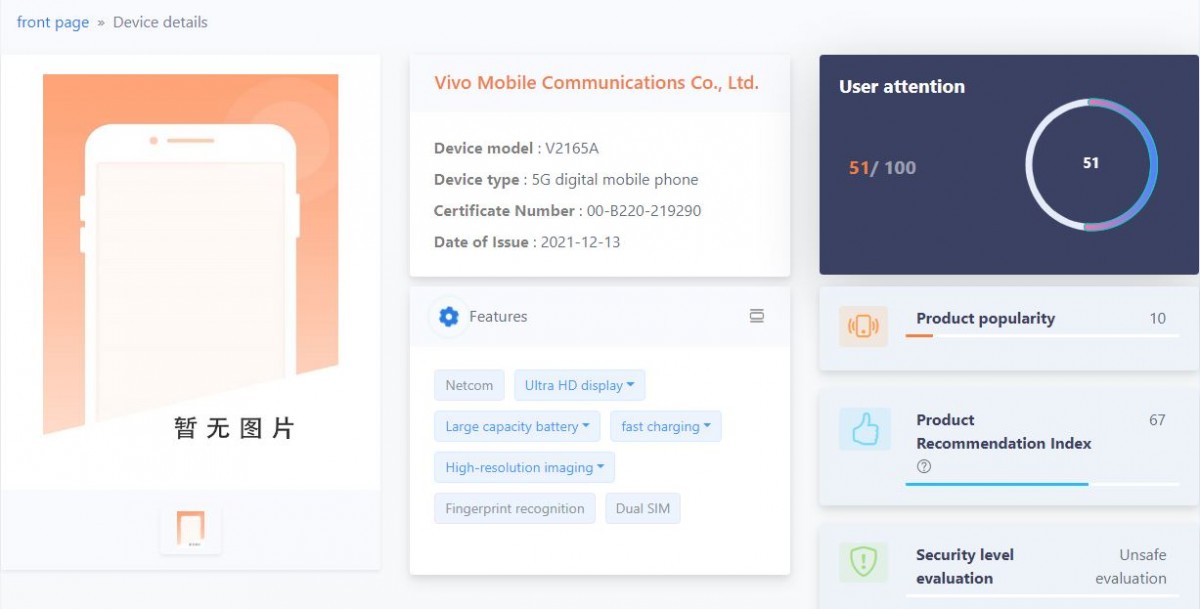
Task: Select the small device thumbnail below image
Action: pyautogui.click(x=190, y=528)
